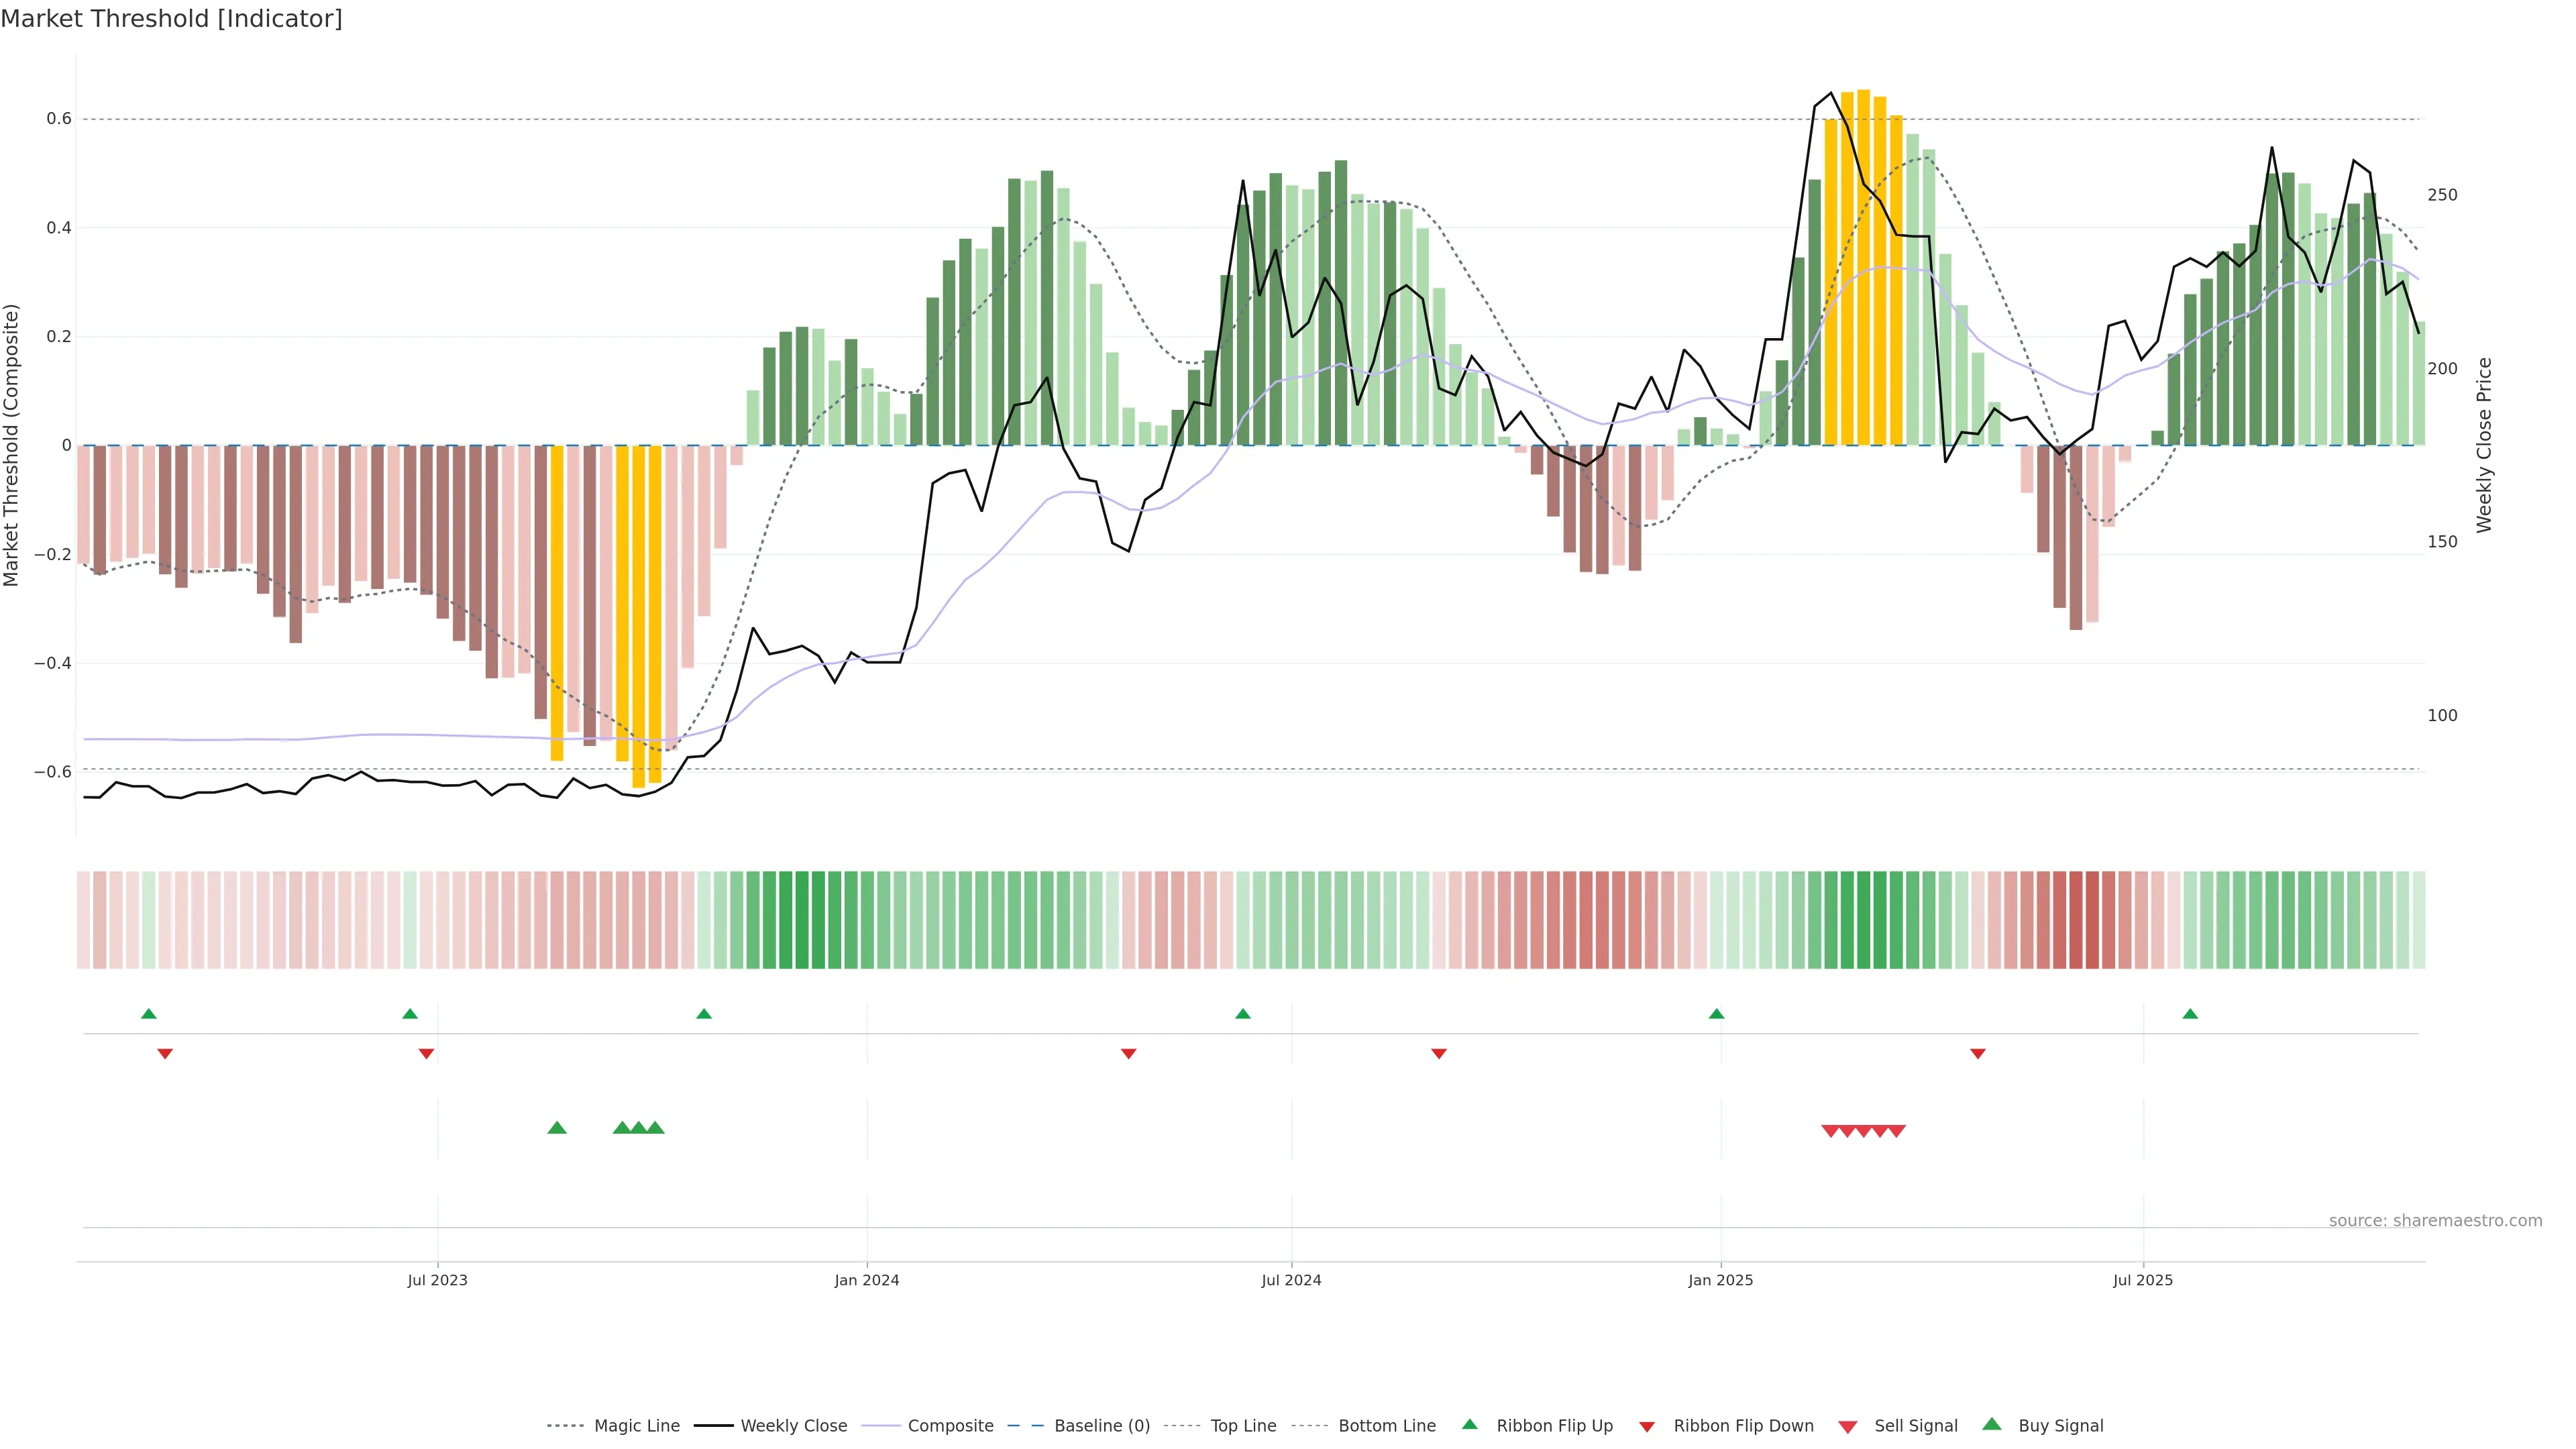
Task: Click the Ribbon Flip Up legend triangle icon
Action: 1469,1424
